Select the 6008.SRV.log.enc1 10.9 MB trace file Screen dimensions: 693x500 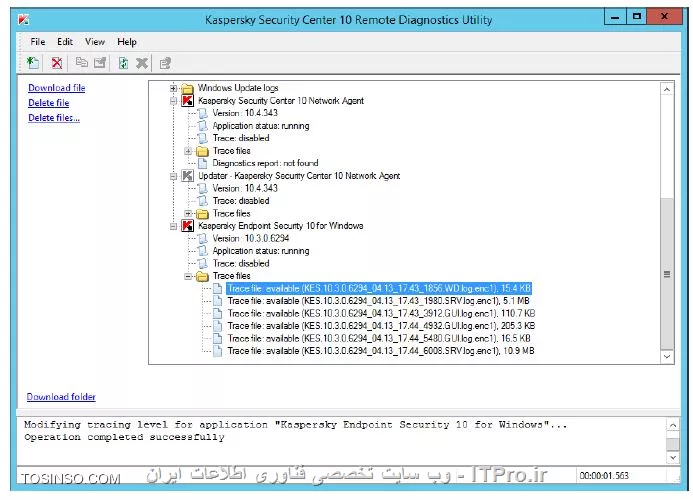[x=381, y=351]
